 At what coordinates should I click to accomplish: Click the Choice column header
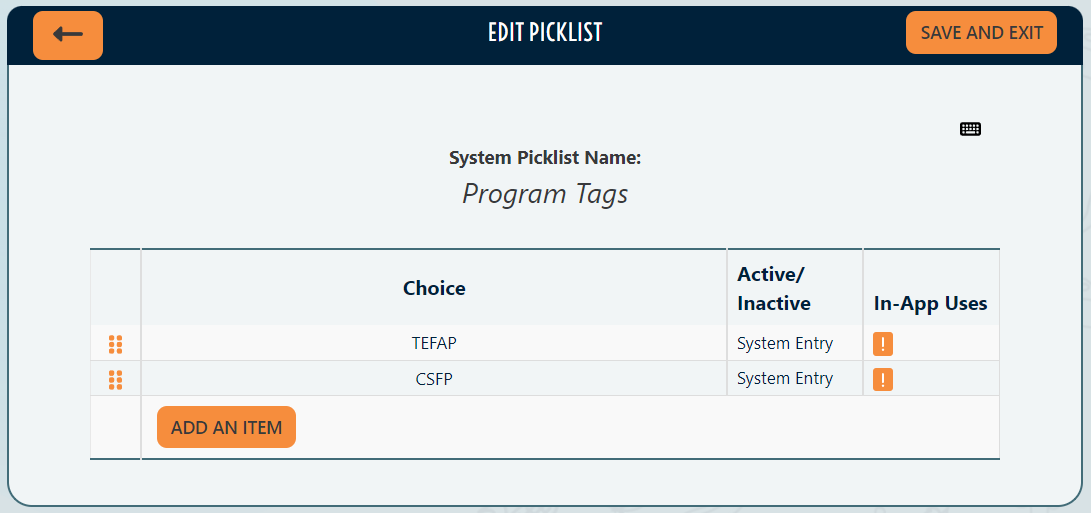click(434, 288)
